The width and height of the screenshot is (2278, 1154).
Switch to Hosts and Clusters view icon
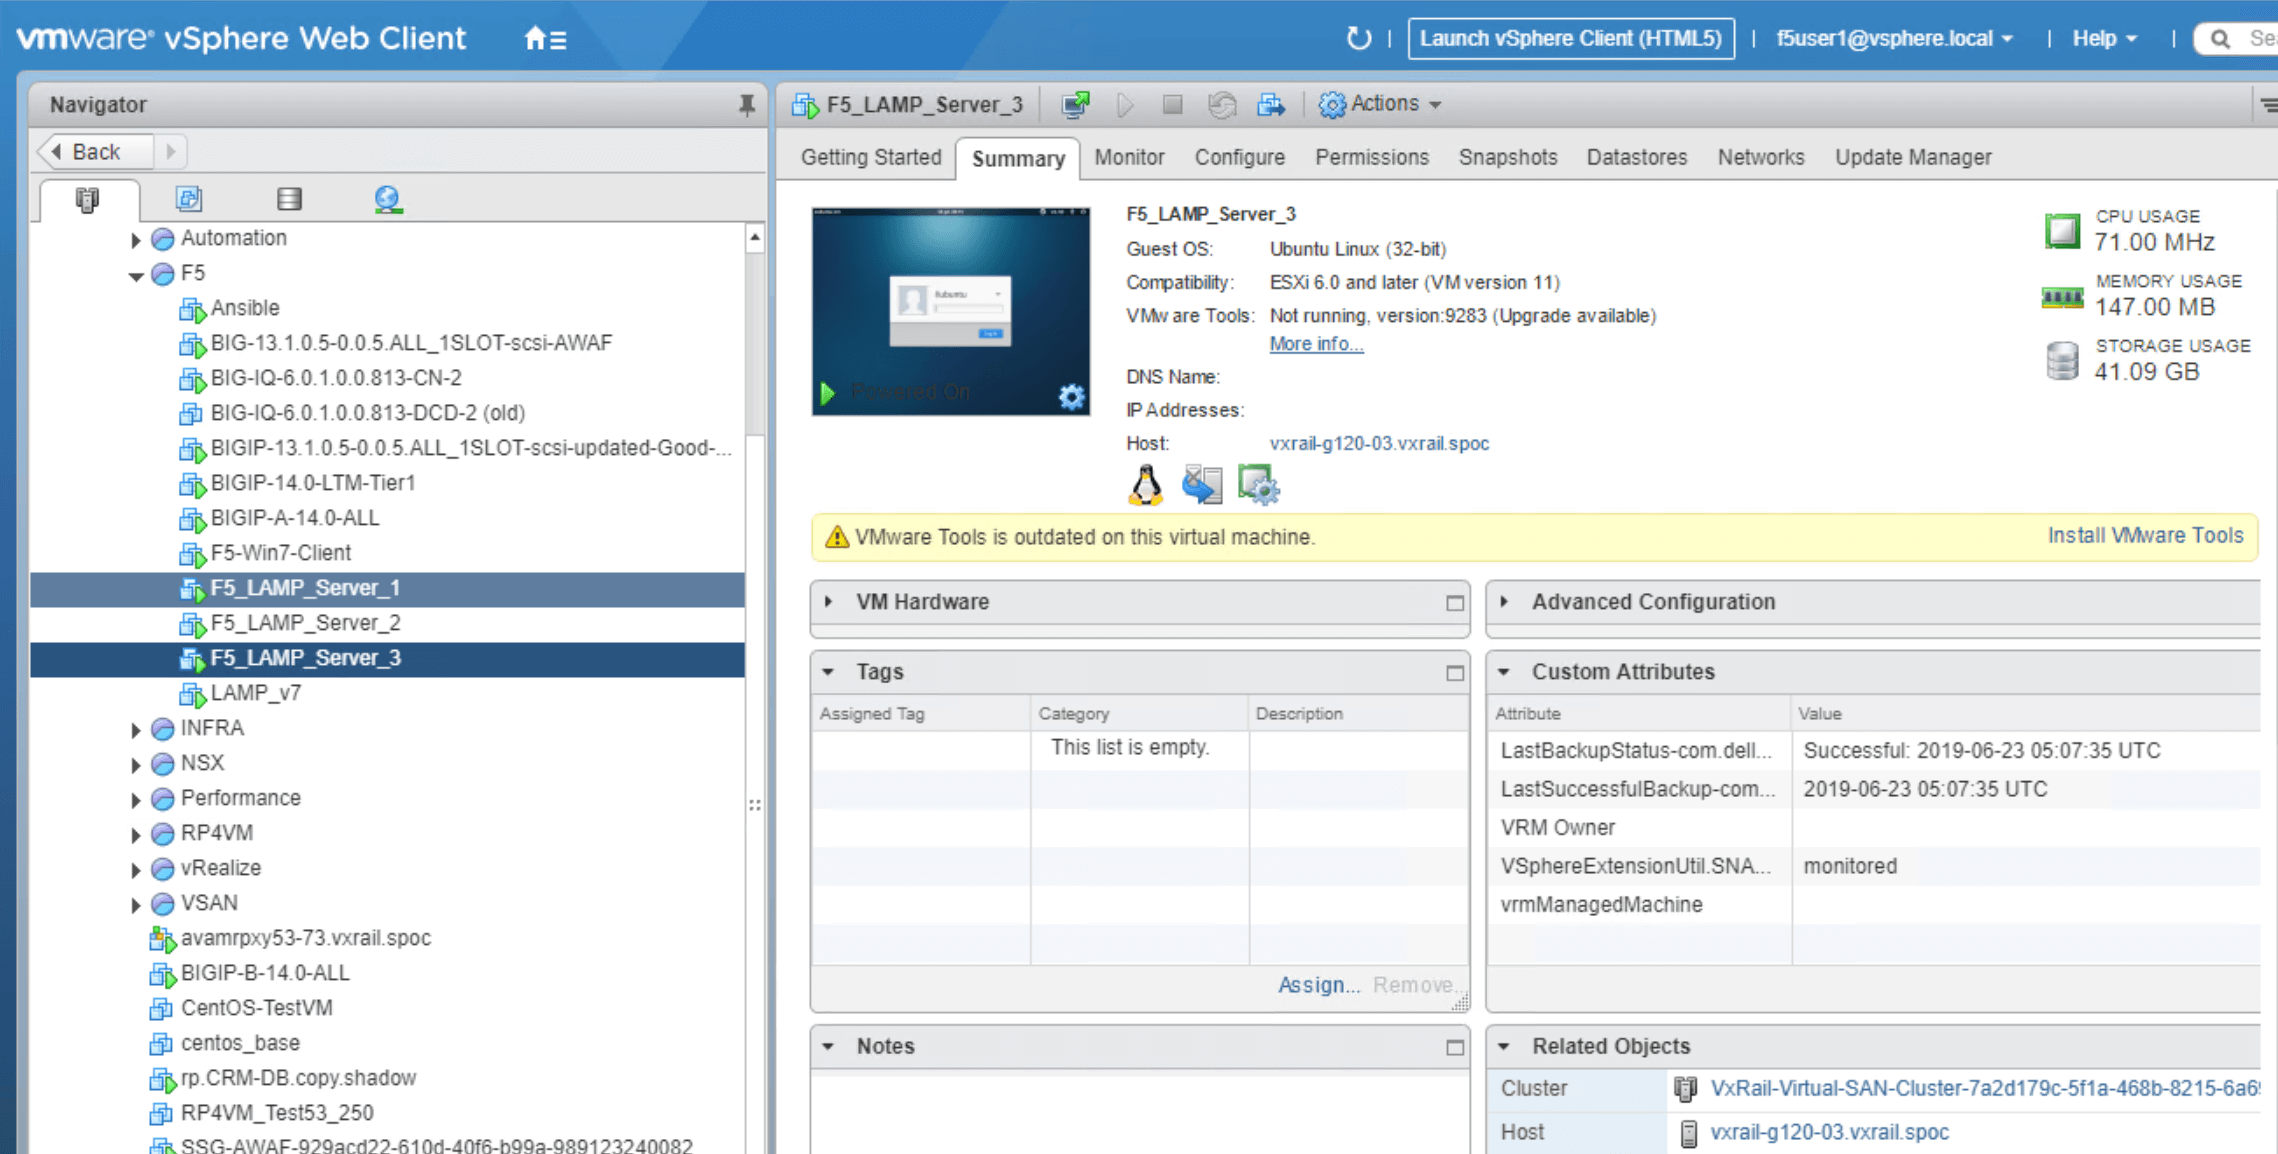point(88,200)
